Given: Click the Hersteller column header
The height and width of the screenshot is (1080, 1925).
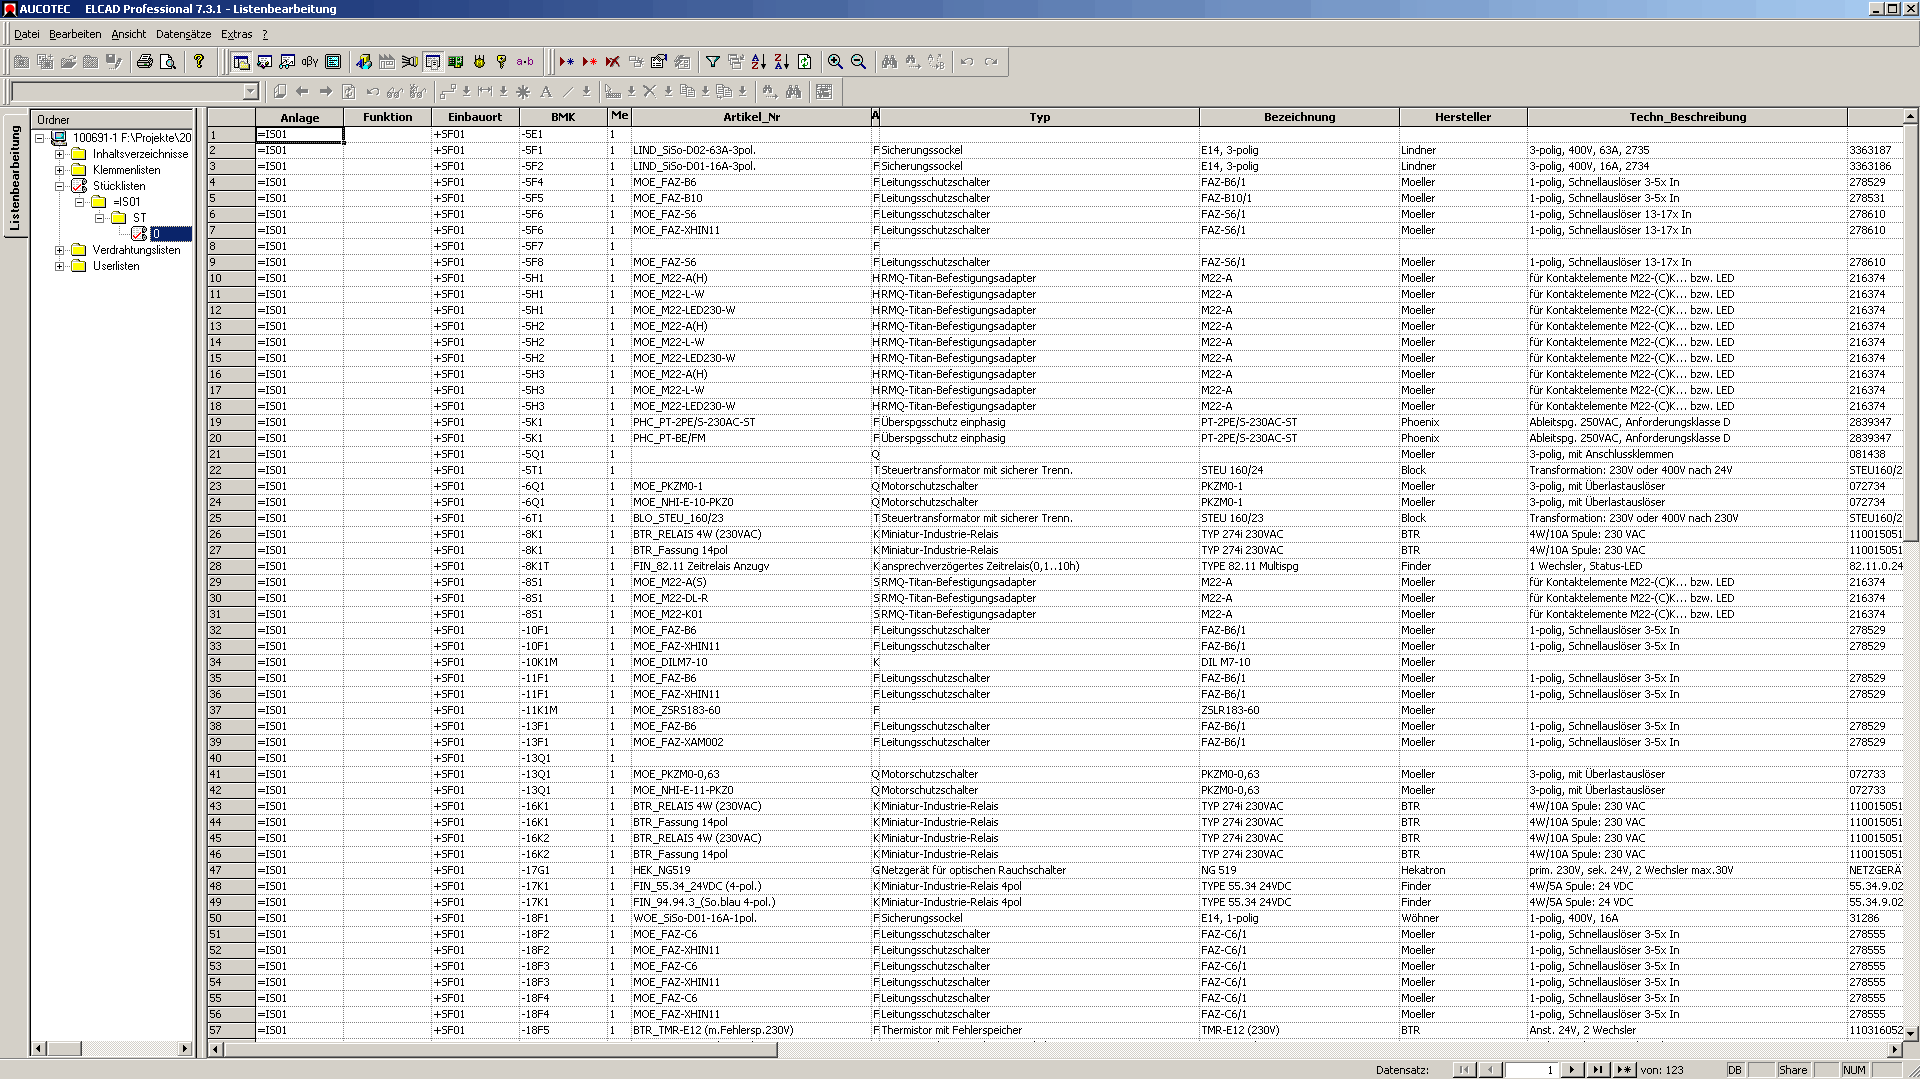Looking at the screenshot, I should coord(1463,117).
